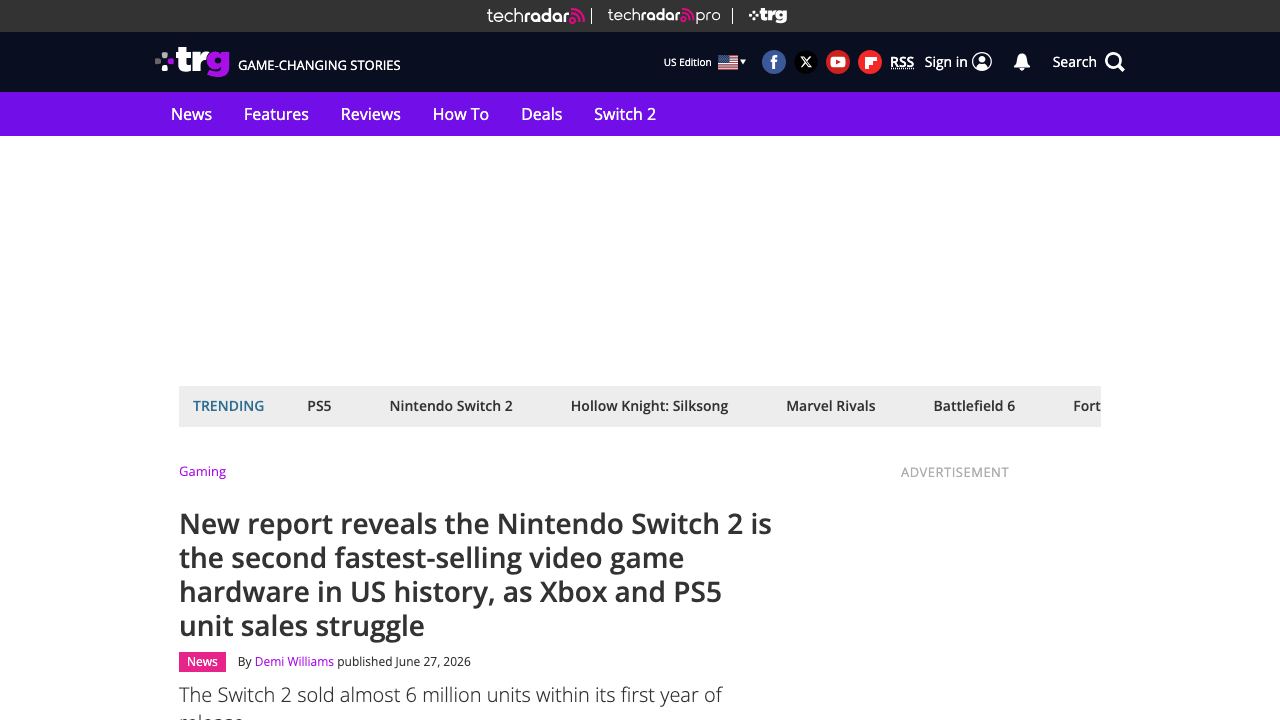Open the YouTube social icon

[x=838, y=62]
